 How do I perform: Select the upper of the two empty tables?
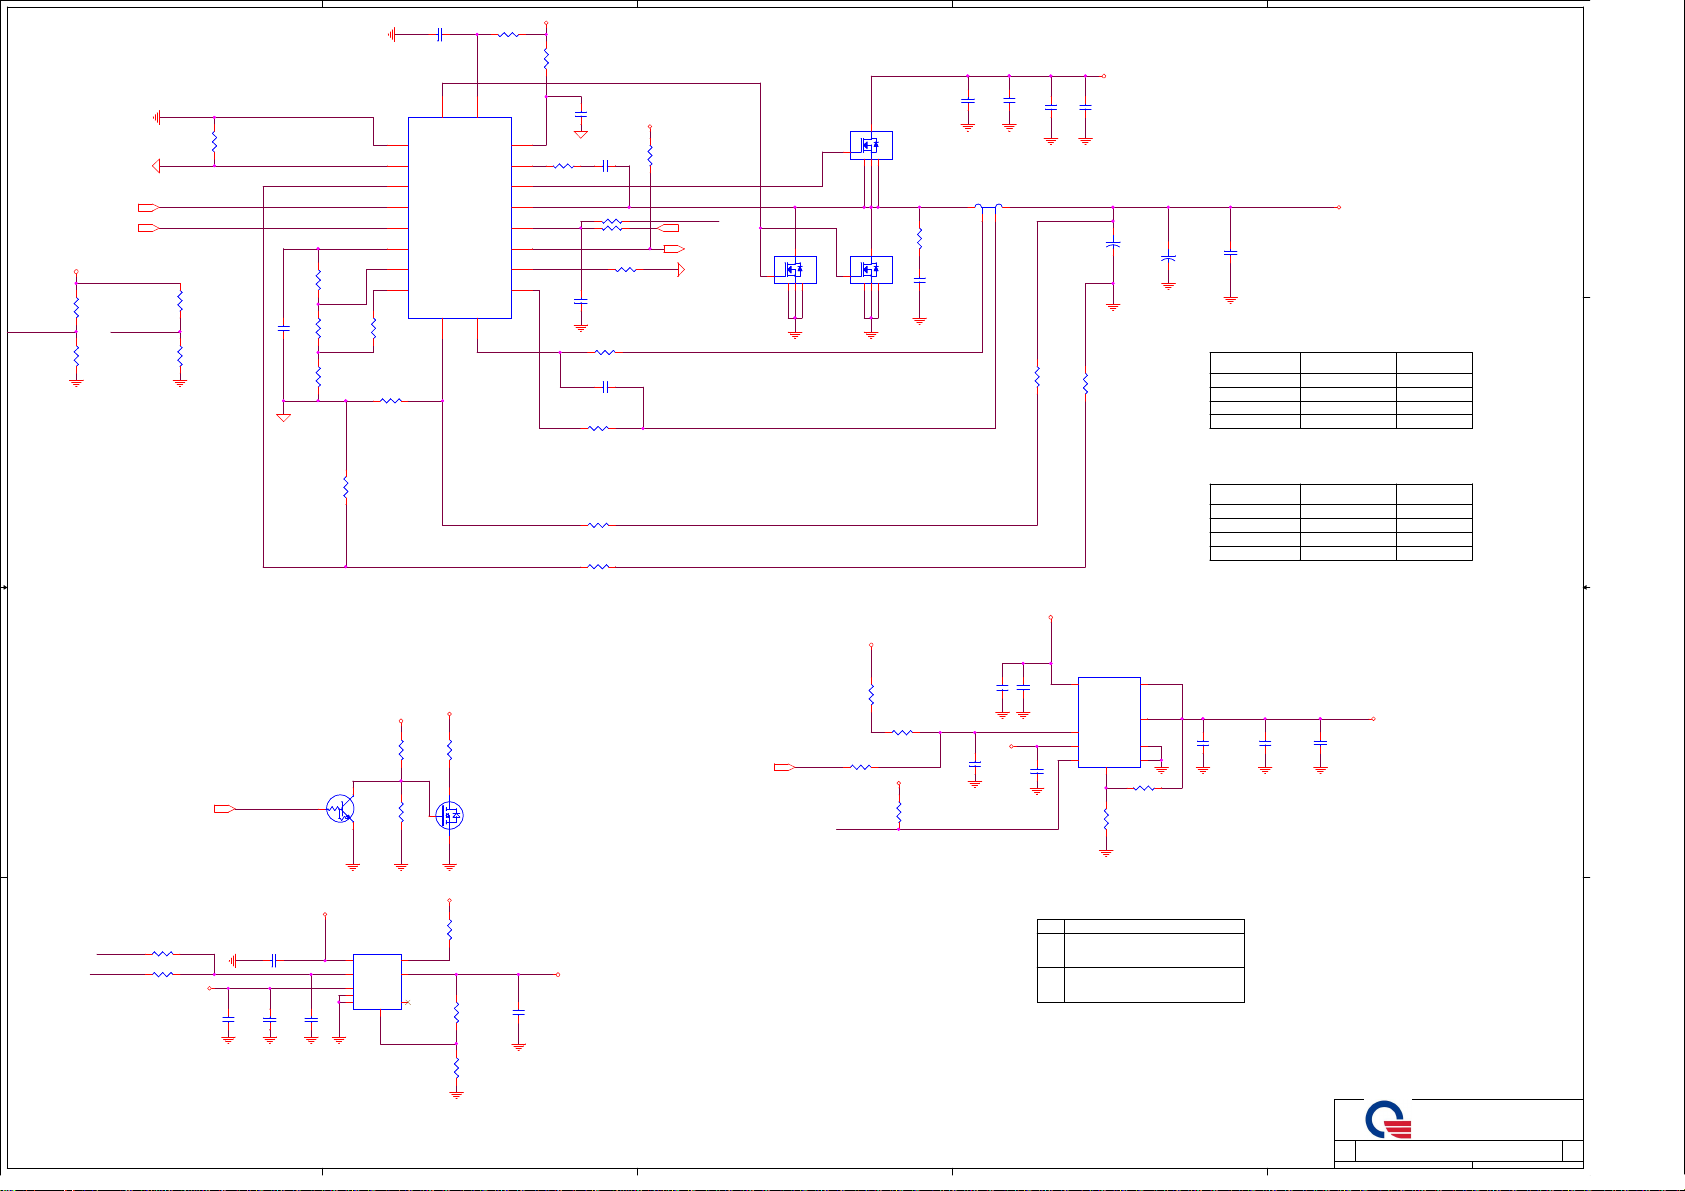point(1341,390)
